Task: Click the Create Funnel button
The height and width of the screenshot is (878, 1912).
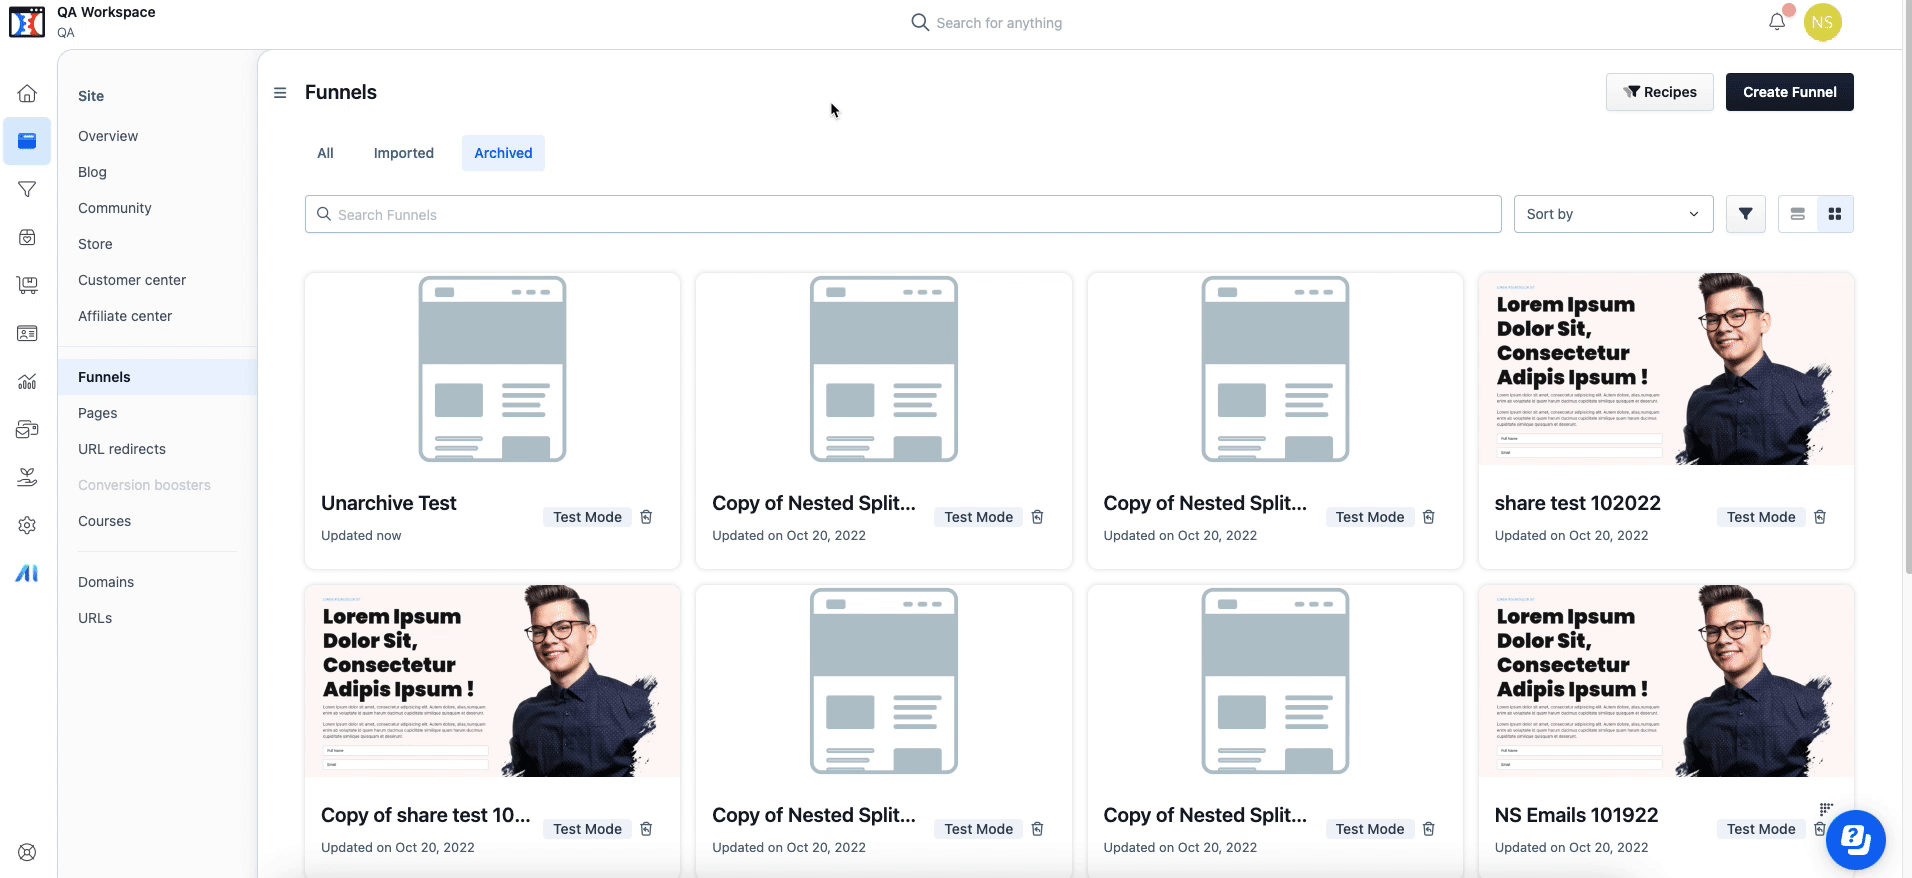Action: tap(1789, 92)
